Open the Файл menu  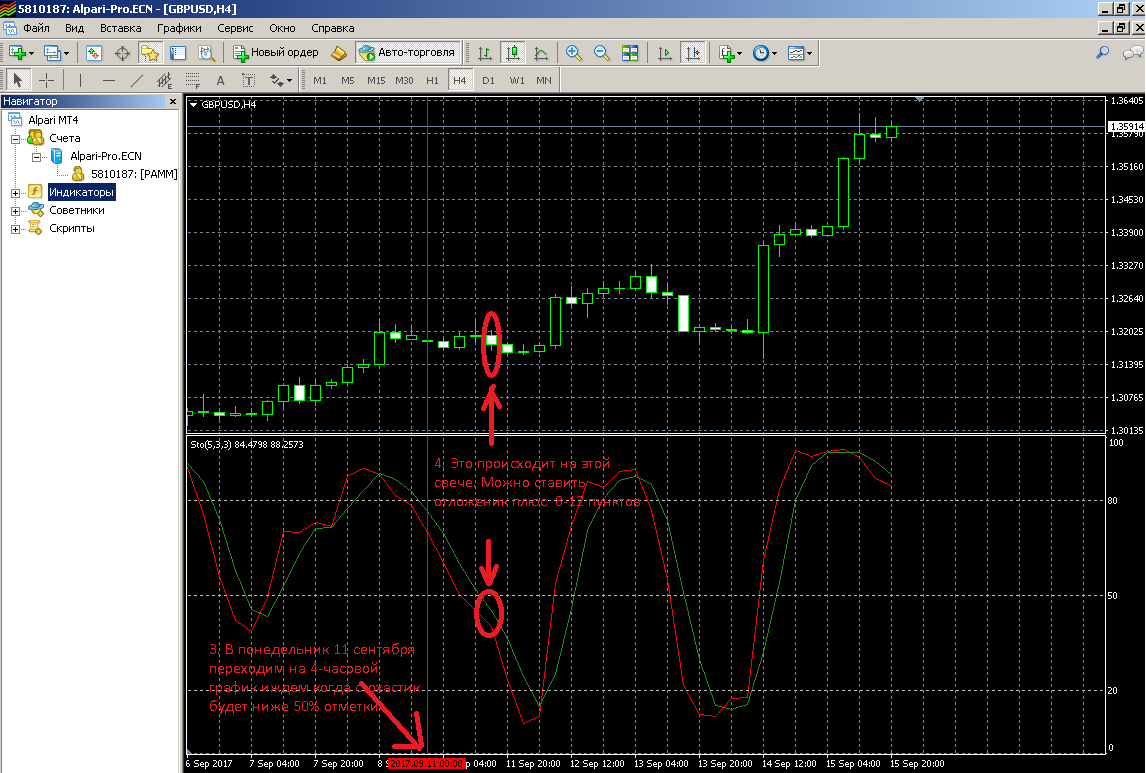pyautogui.click(x=37, y=28)
